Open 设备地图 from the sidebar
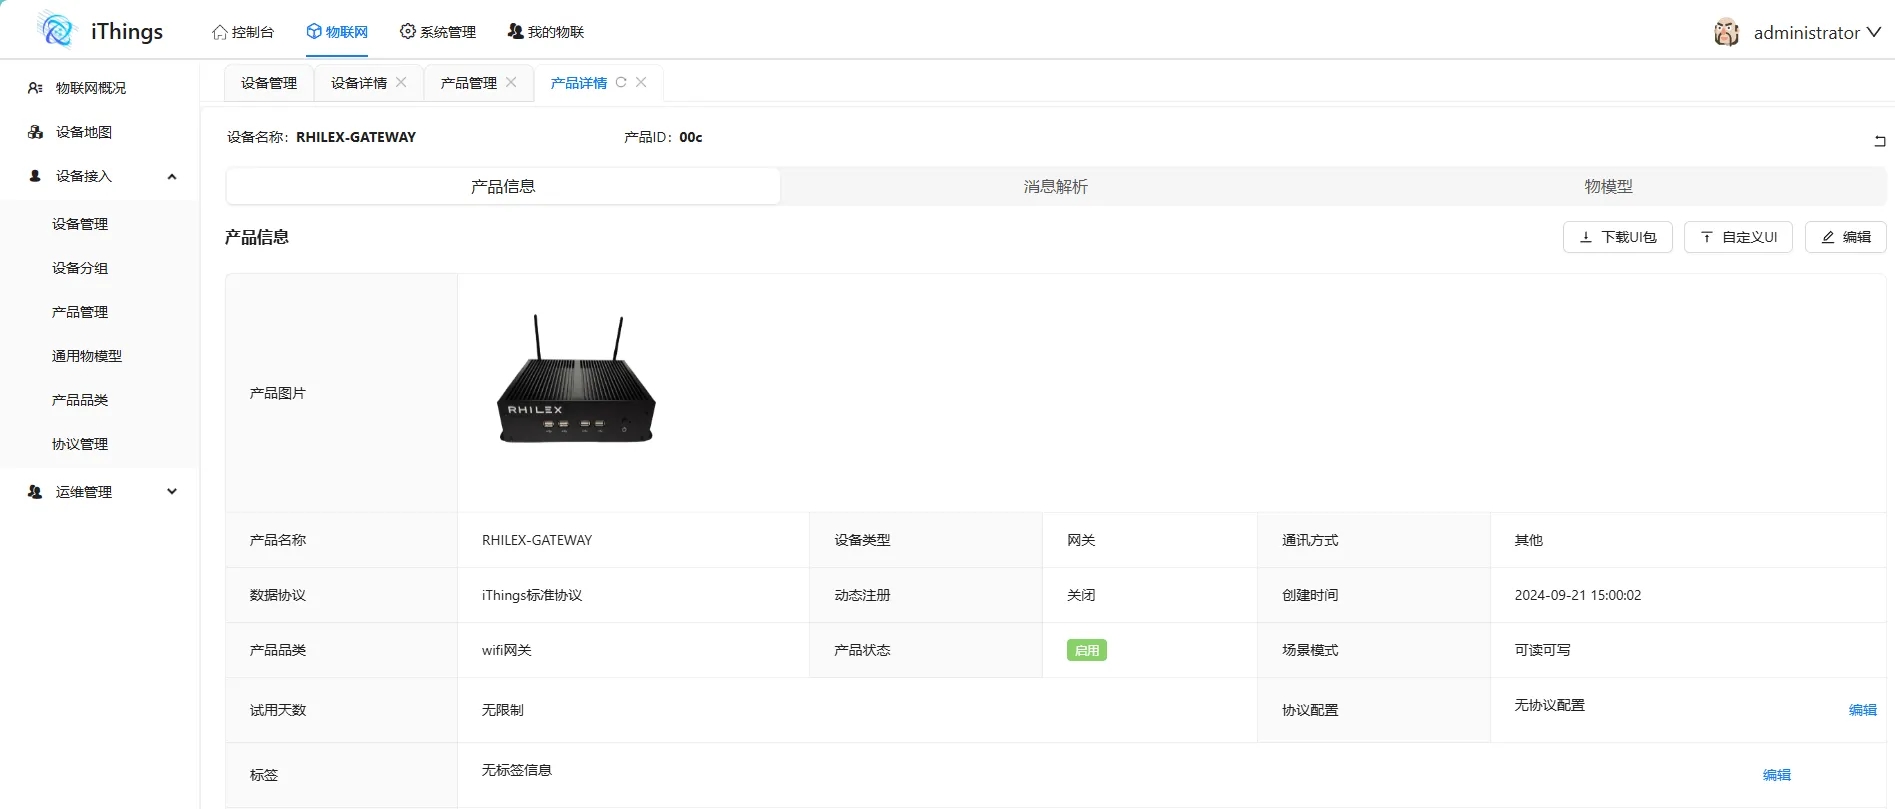 84,132
